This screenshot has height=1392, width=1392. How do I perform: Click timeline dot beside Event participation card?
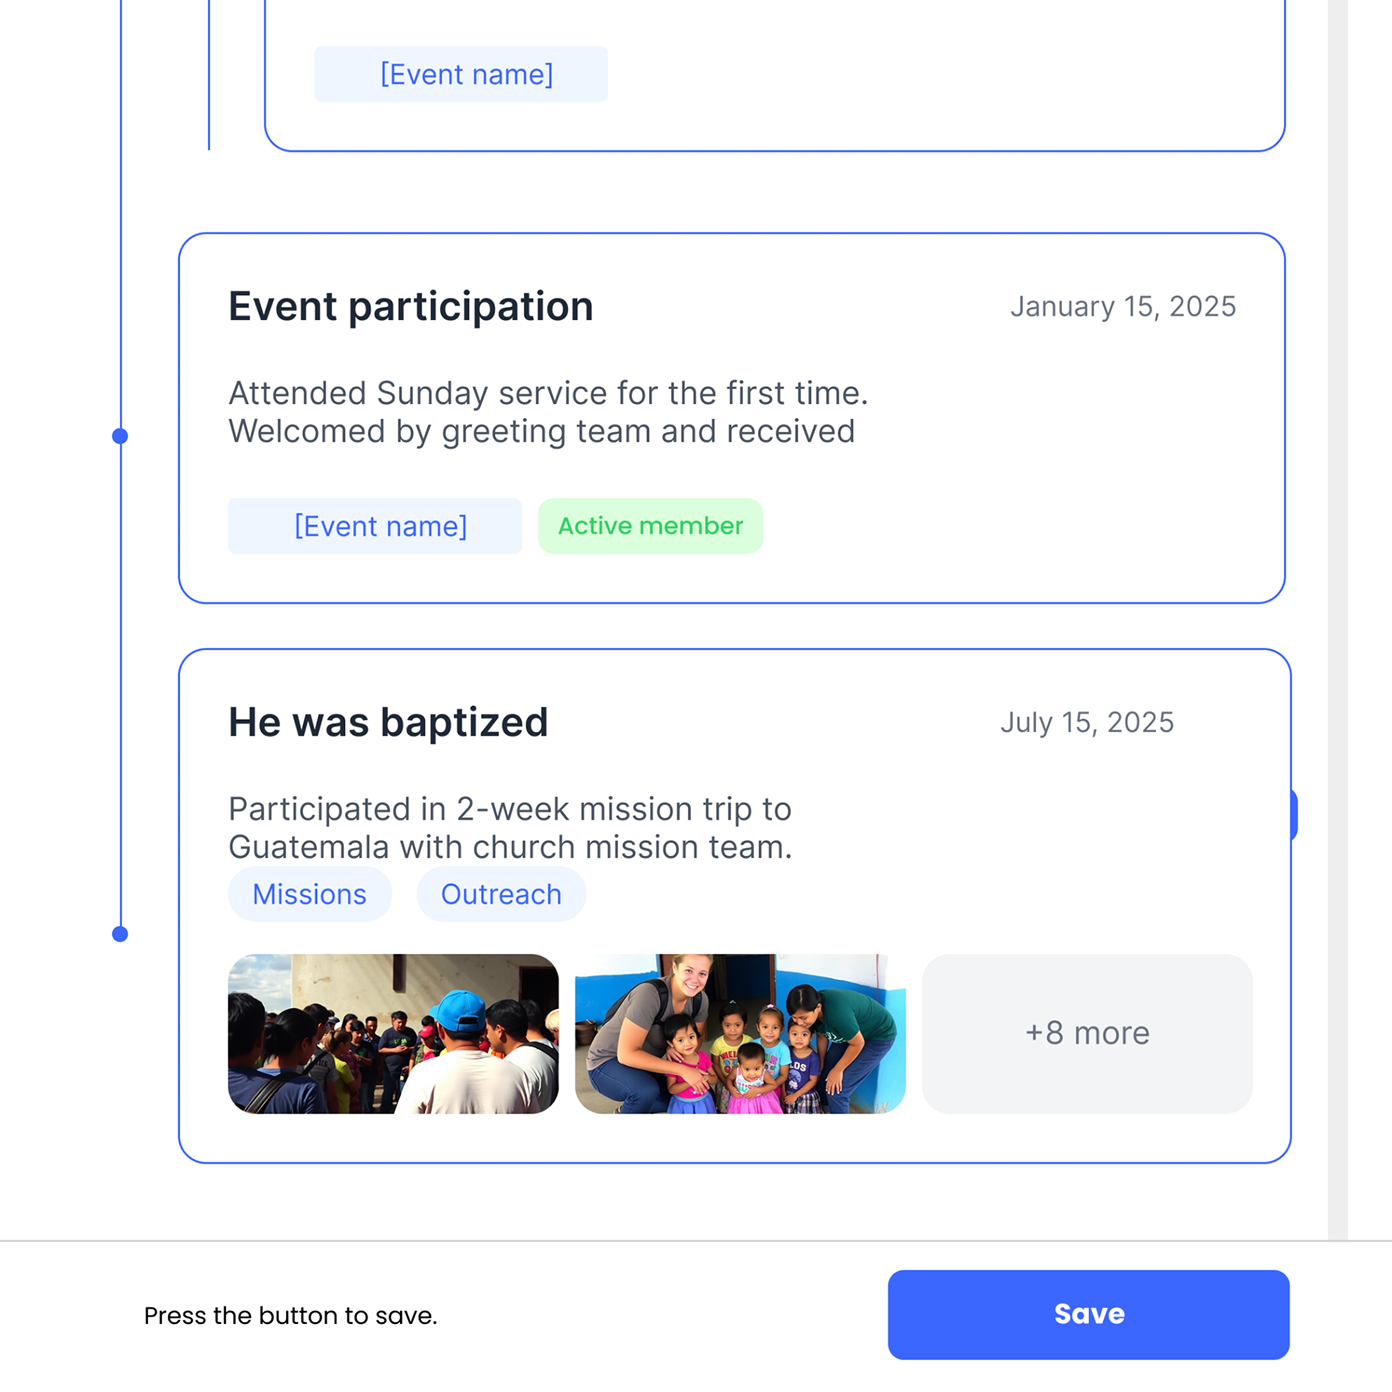pyautogui.click(x=120, y=436)
